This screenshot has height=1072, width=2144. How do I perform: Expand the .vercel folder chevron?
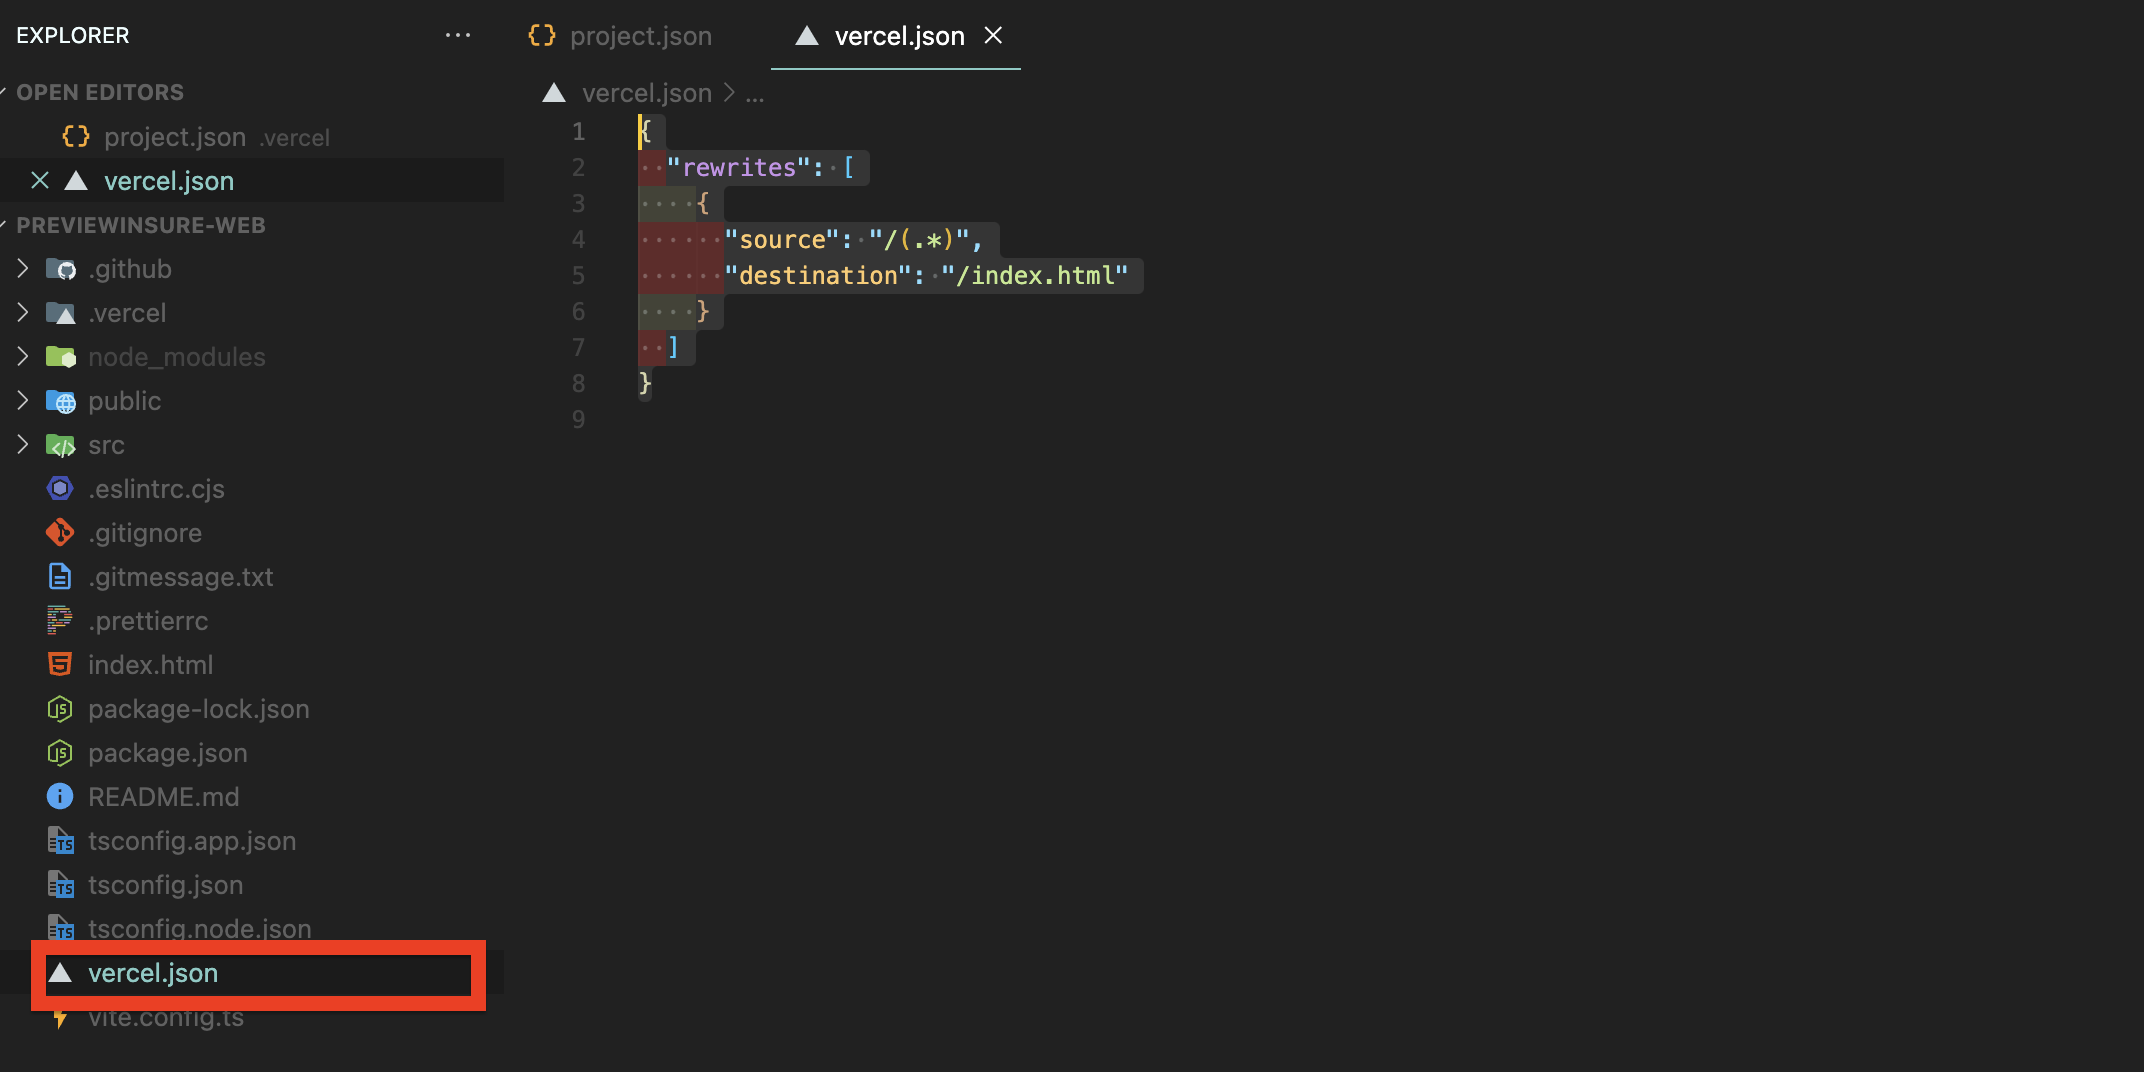22,313
